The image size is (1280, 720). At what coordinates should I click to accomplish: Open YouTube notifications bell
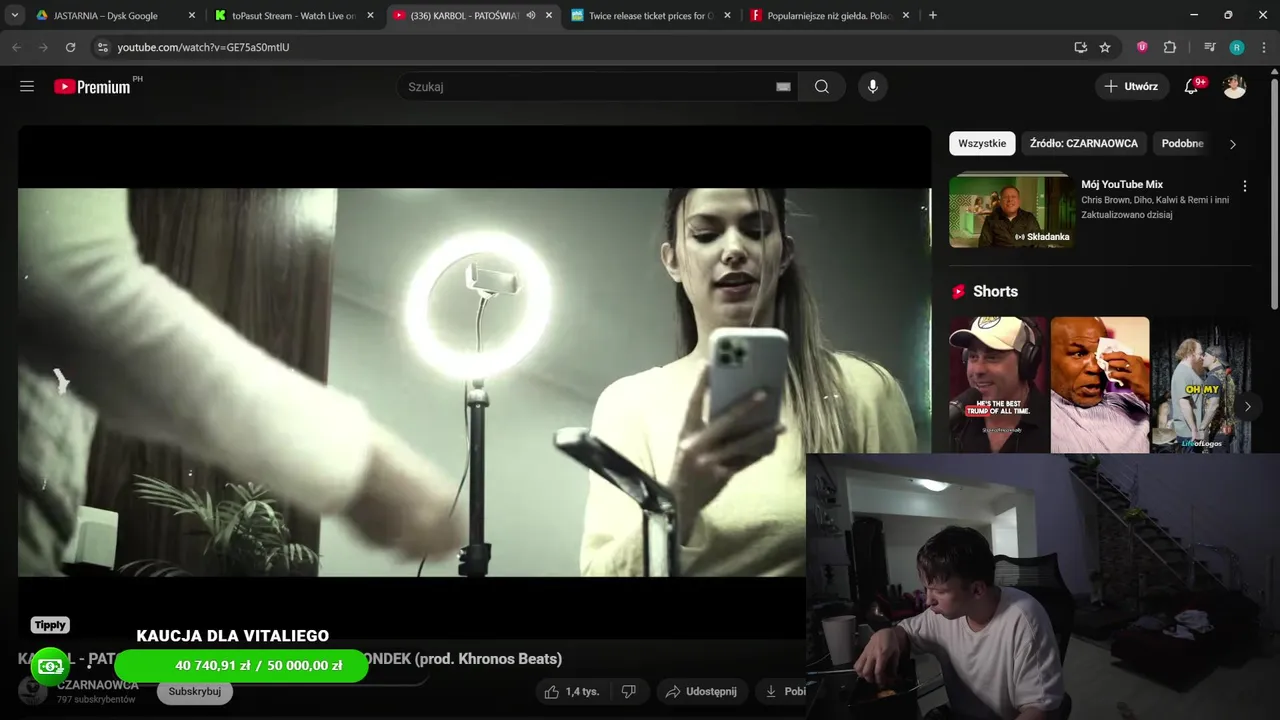point(1191,87)
